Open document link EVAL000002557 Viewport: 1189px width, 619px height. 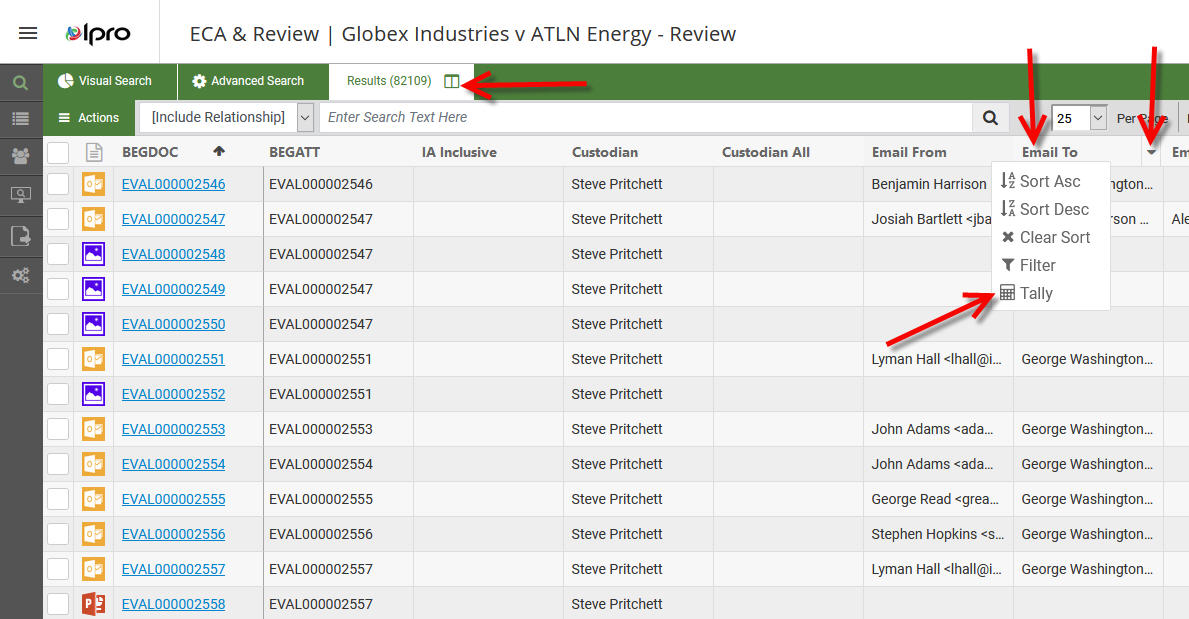(x=174, y=569)
